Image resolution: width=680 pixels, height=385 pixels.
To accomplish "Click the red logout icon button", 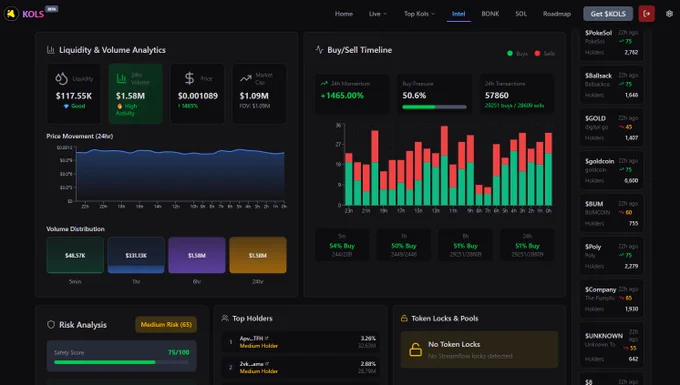I will coord(647,14).
